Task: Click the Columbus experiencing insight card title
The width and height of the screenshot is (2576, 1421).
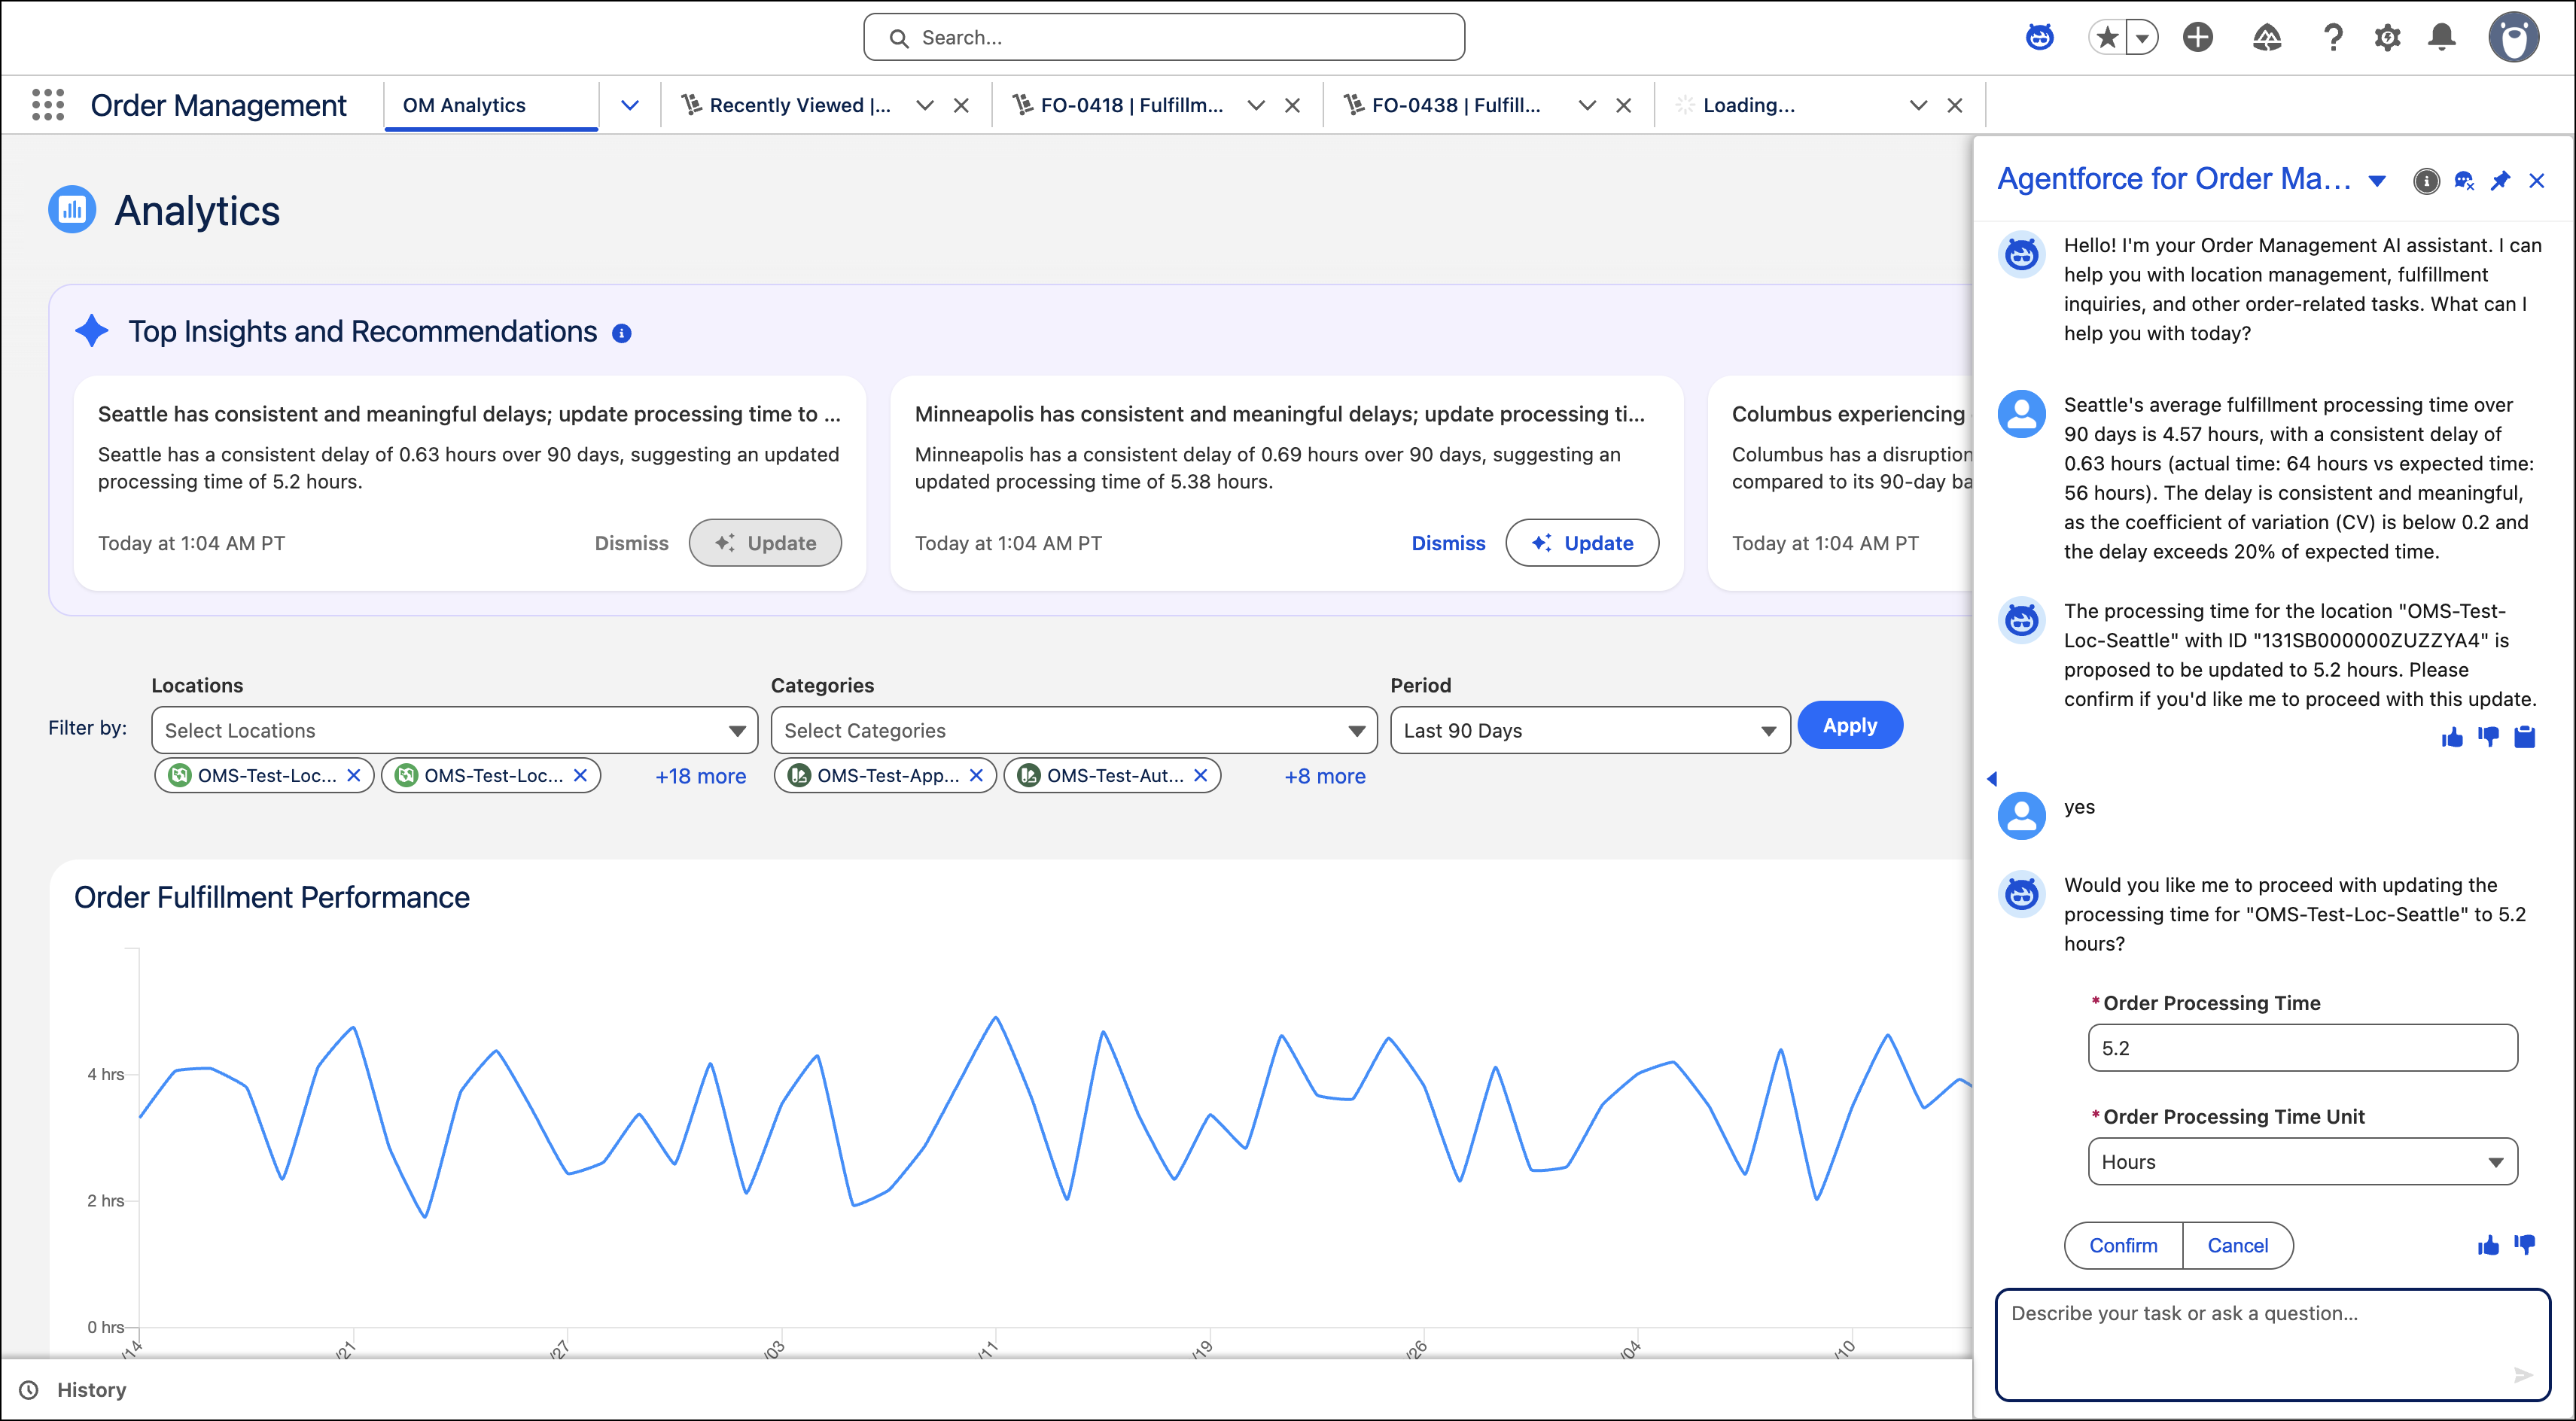Action: [1848, 414]
